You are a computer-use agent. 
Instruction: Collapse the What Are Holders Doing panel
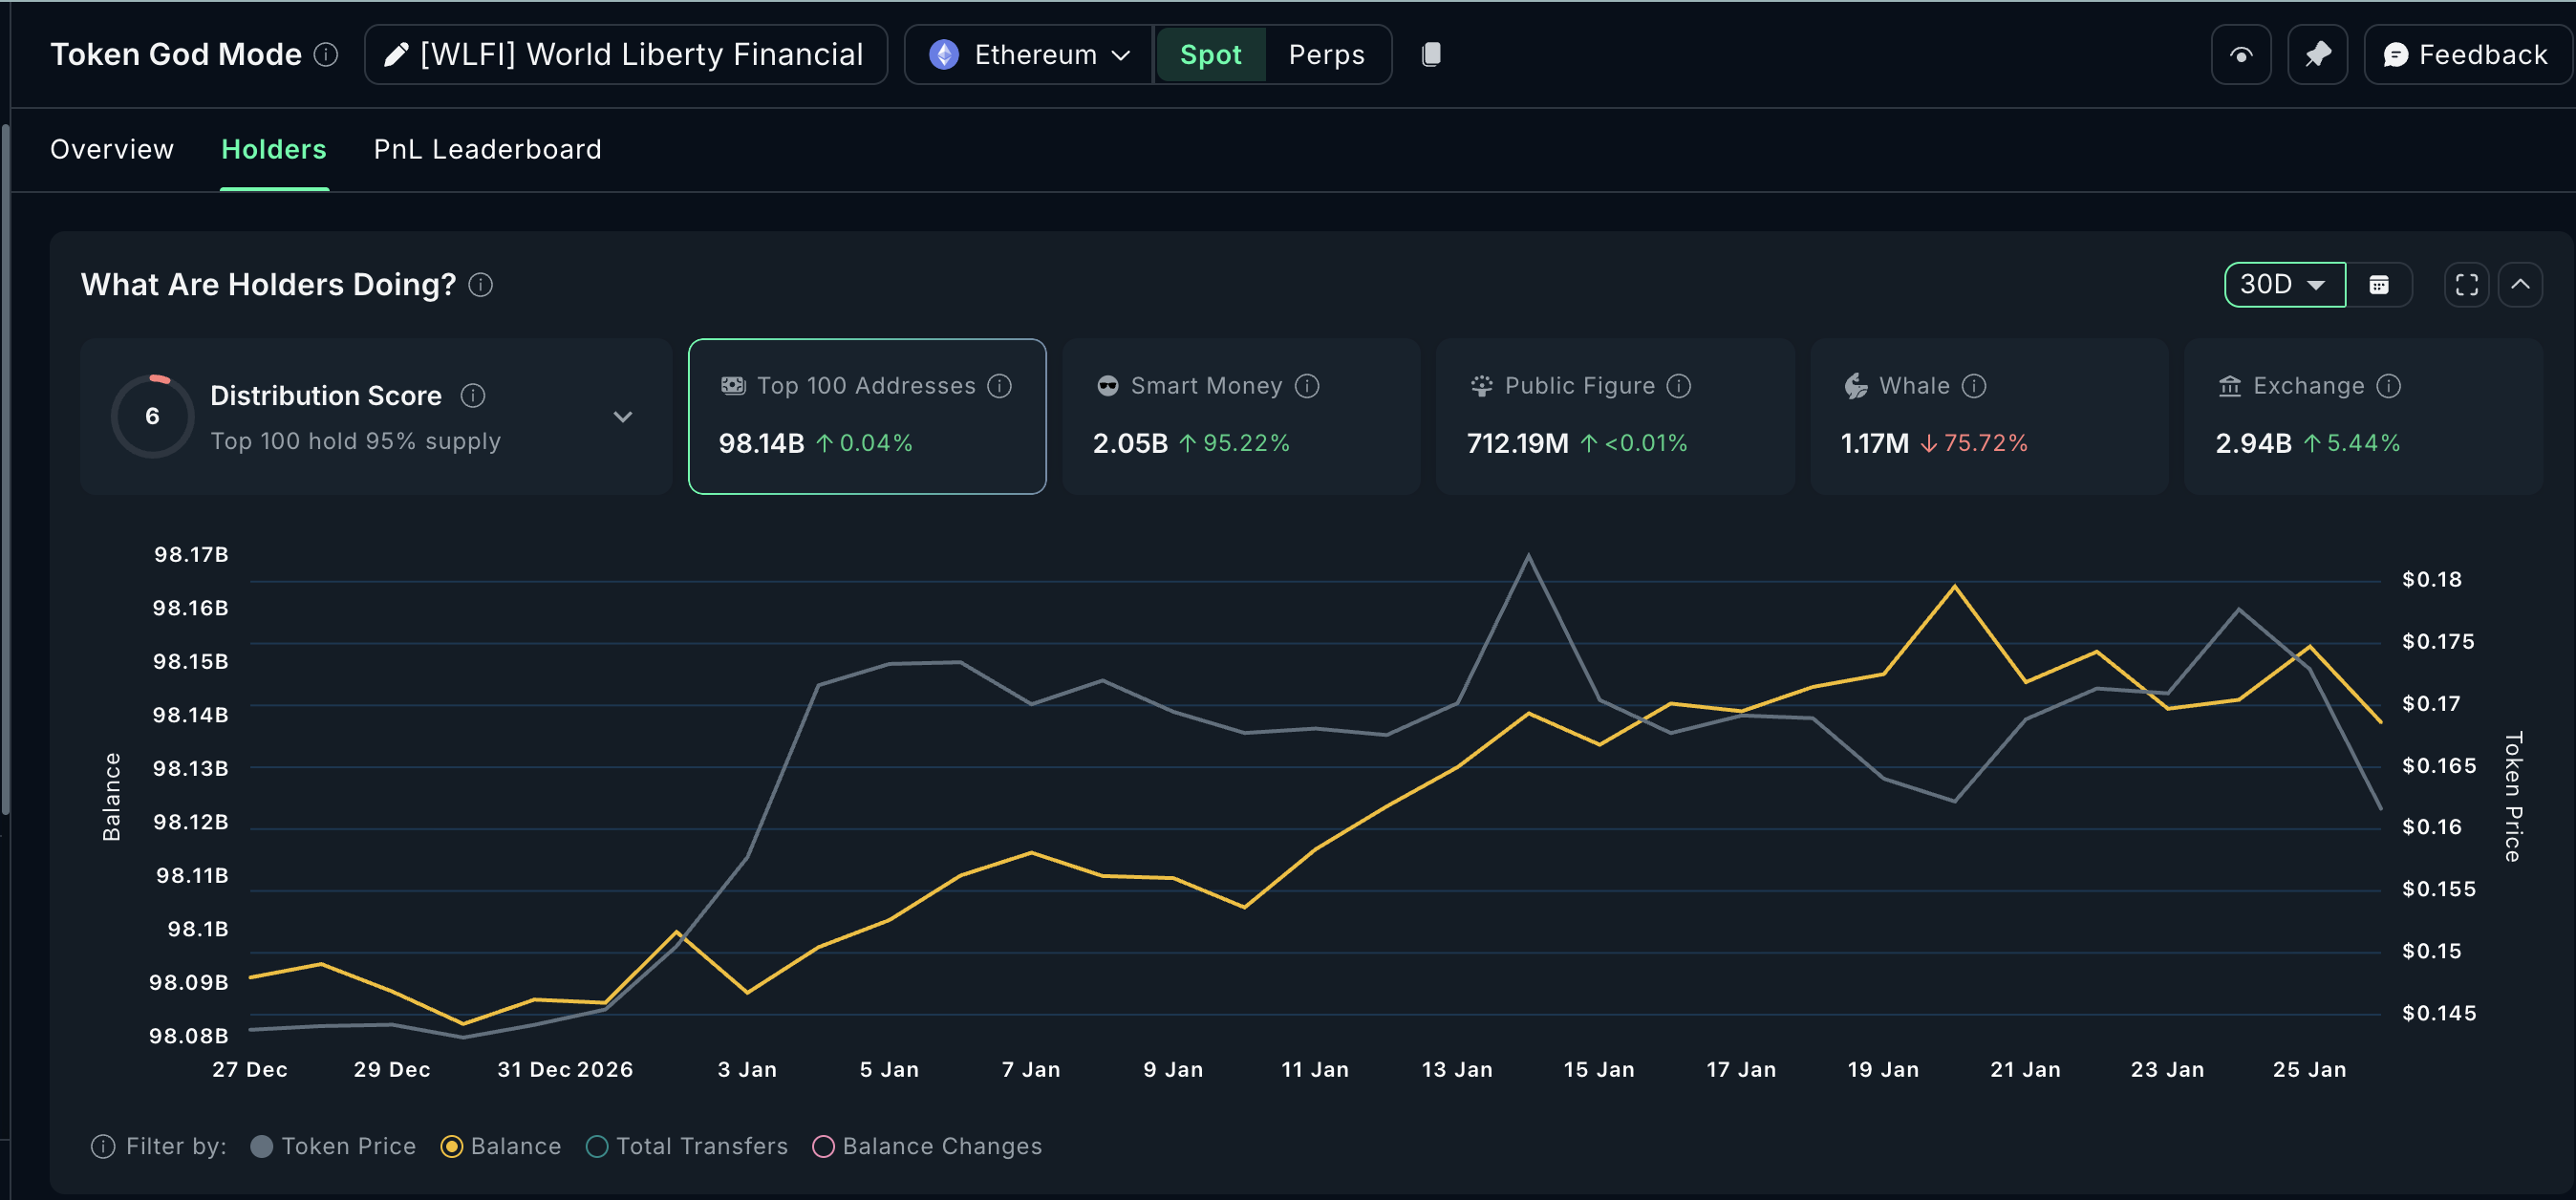(x=2520, y=285)
